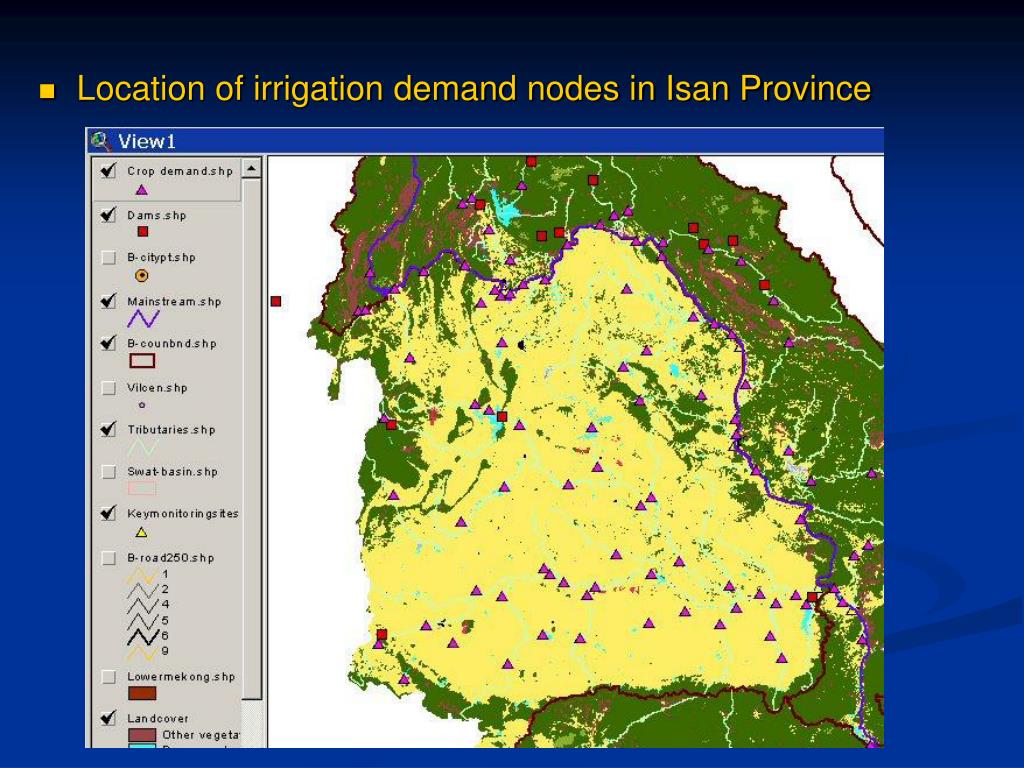Click the yellow triangle Keymonitoringsites legend symbol
Viewport: 1024px width, 768px height.
click(141, 532)
